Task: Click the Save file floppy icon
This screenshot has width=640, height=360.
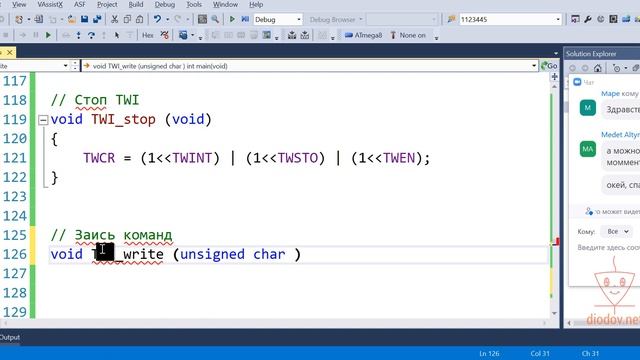Action: pos(84,19)
